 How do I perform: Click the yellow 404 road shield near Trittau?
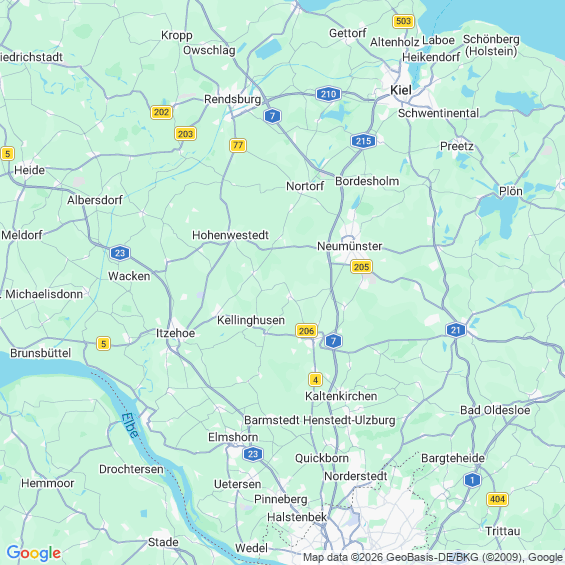497,499
